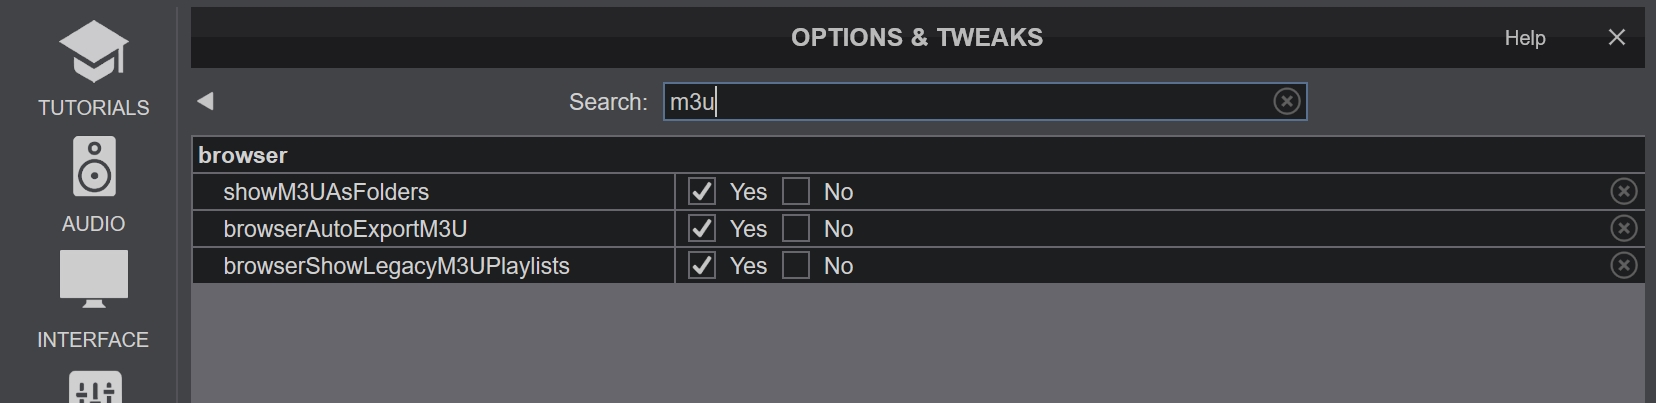This screenshot has height=403, width=1656.
Task: Check No for showM3UAsFolders
Action: point(796,191)
